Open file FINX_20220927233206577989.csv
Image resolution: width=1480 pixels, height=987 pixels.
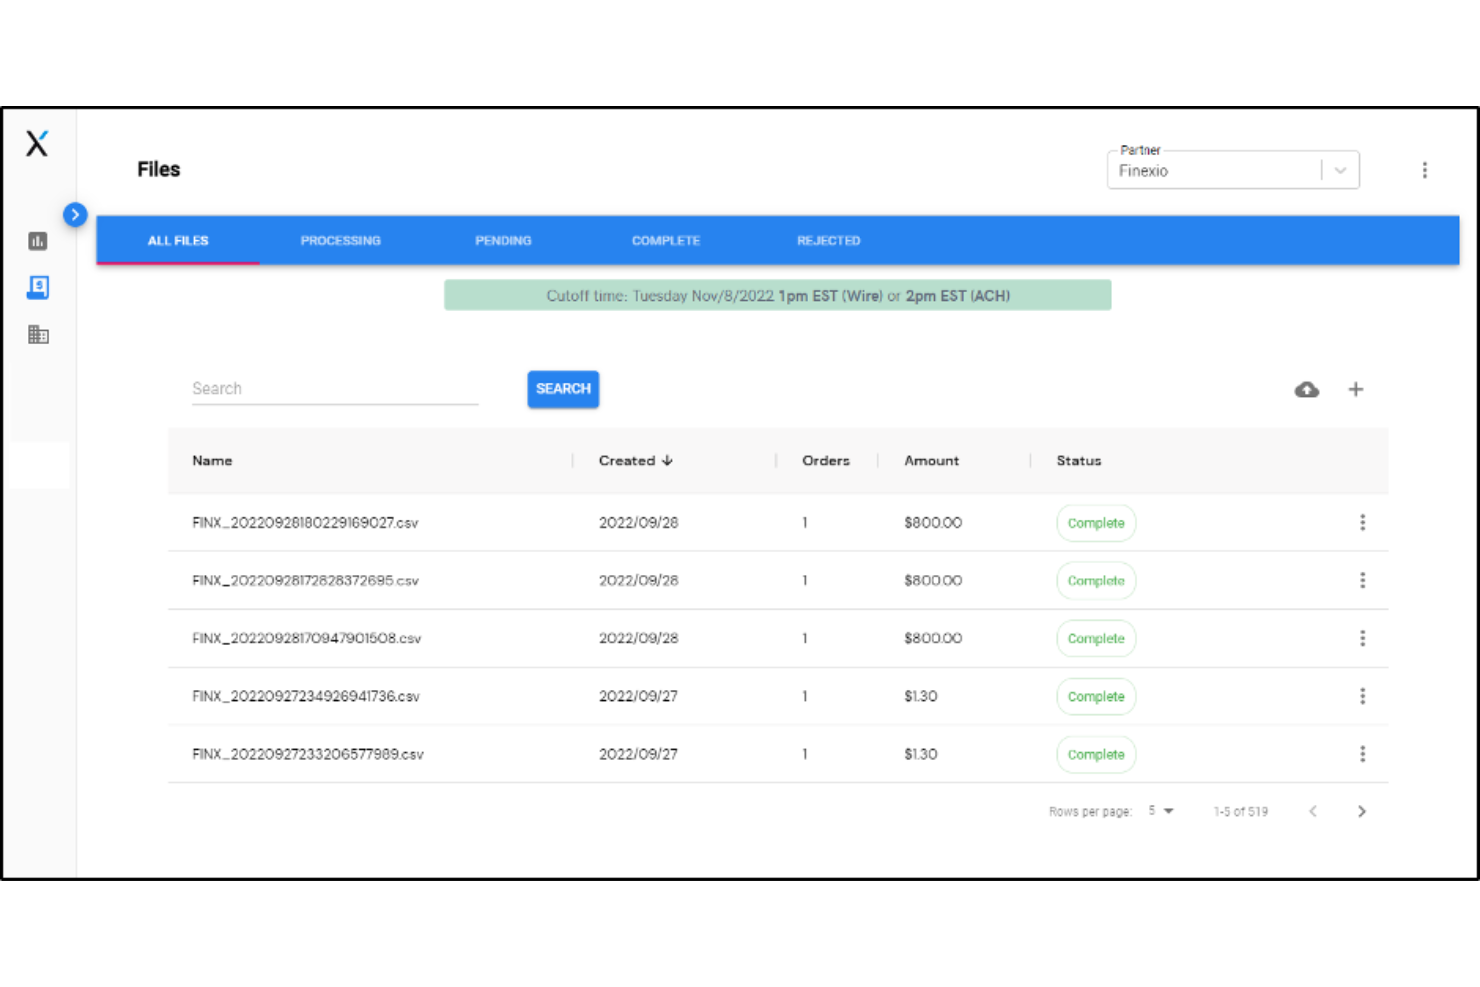point(308,754)
